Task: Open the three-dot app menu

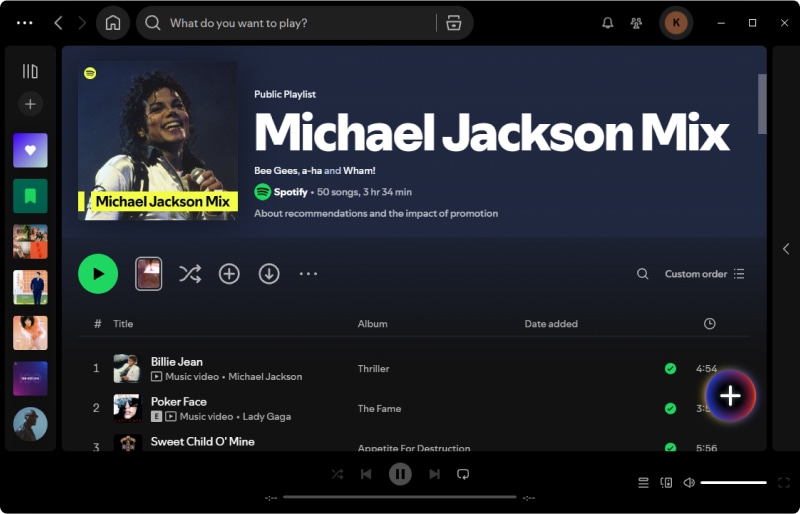Action: pos(24,23)
